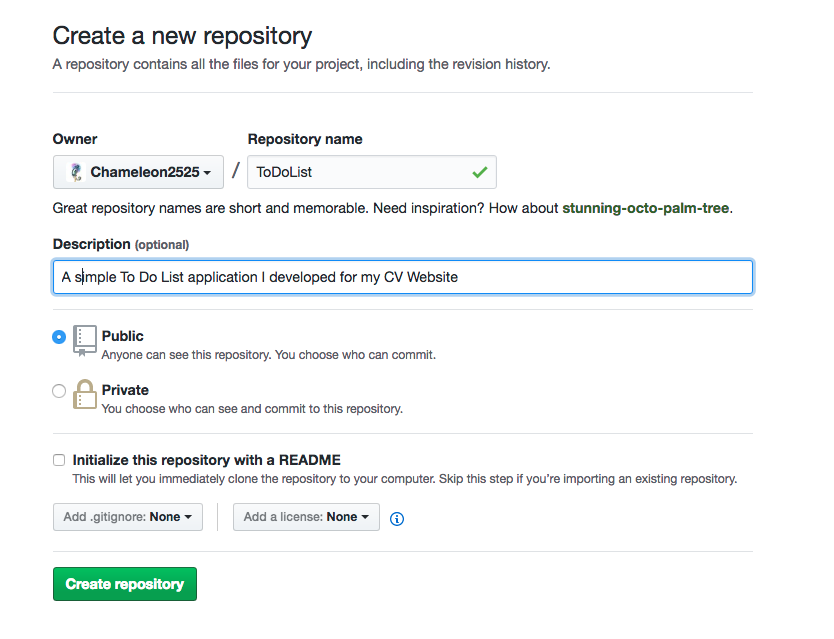Viewport: 834px width, 639px height.
Task: Use the stunning-octo-palm-tree name suggestion
Action: (x=646, y=208)
